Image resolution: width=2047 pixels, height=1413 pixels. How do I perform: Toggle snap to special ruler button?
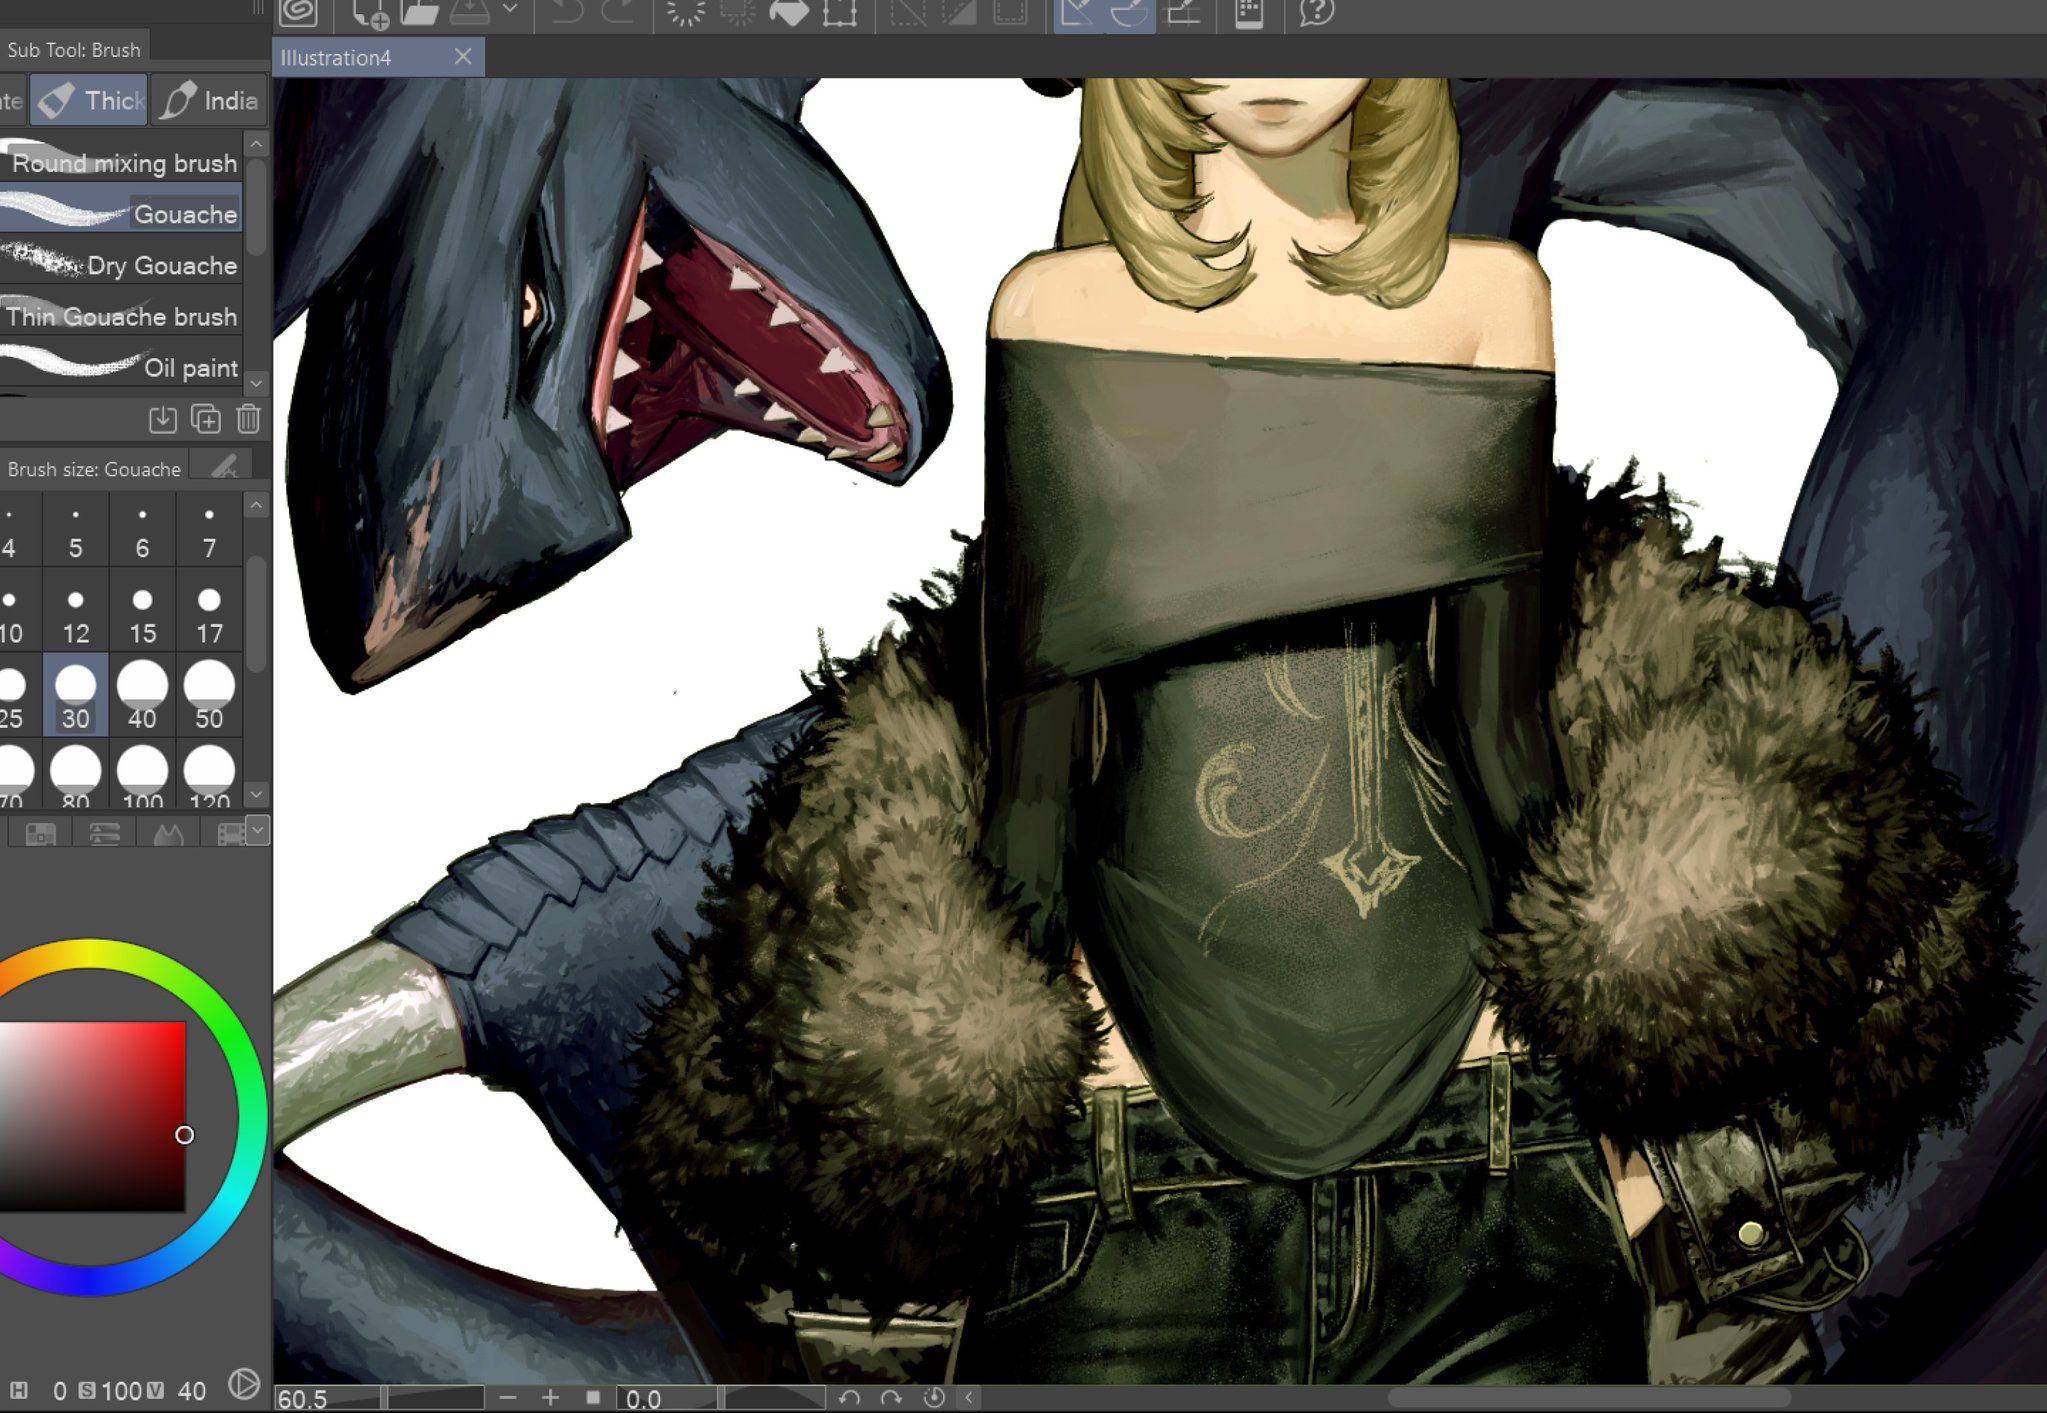[1130, 12]
